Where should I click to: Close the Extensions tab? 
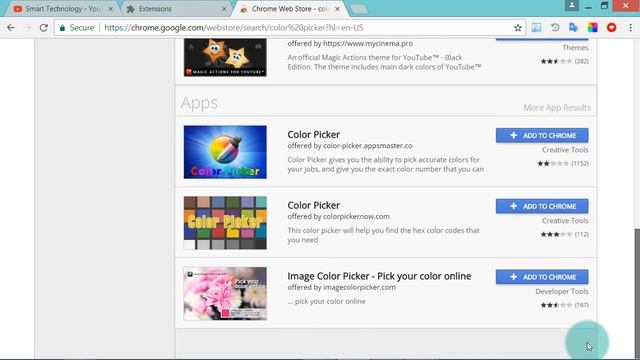pyautogui.click(x=224, y=9)
